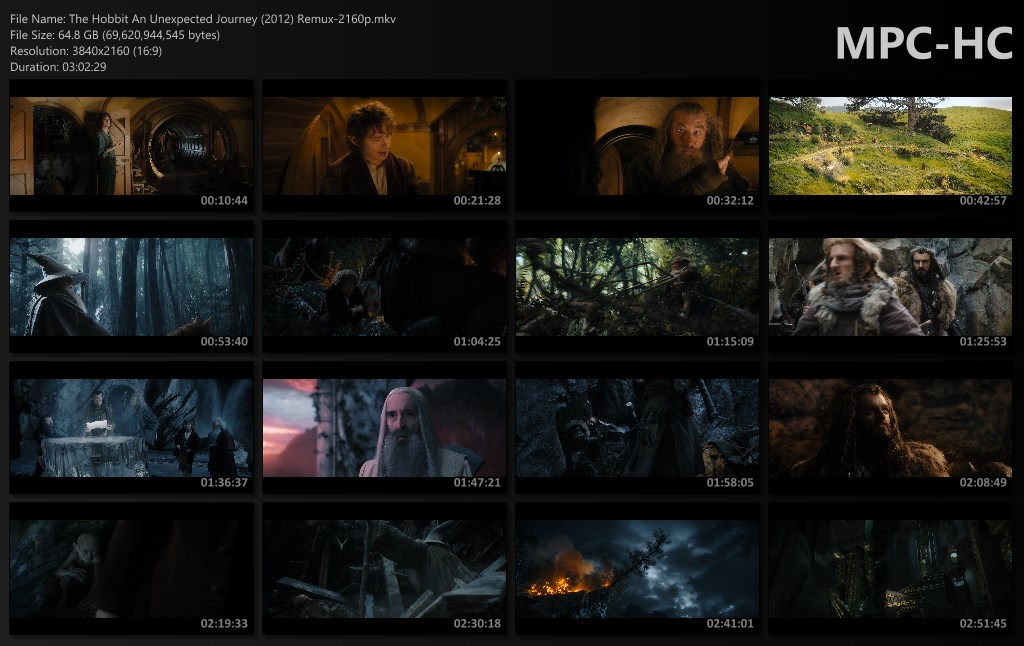Viewport: 1024px width, 646px height.
Task: Click the MPC-HC logo
Action: pos(924,44)
